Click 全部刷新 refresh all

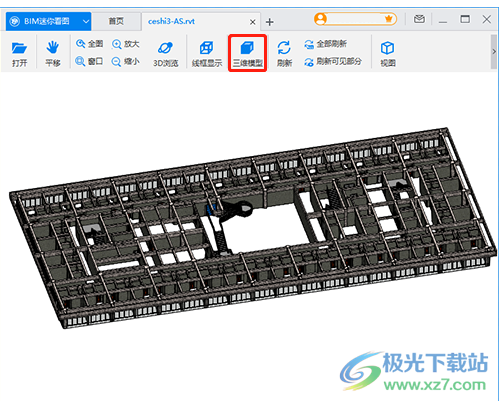click(x=325, y=44)
